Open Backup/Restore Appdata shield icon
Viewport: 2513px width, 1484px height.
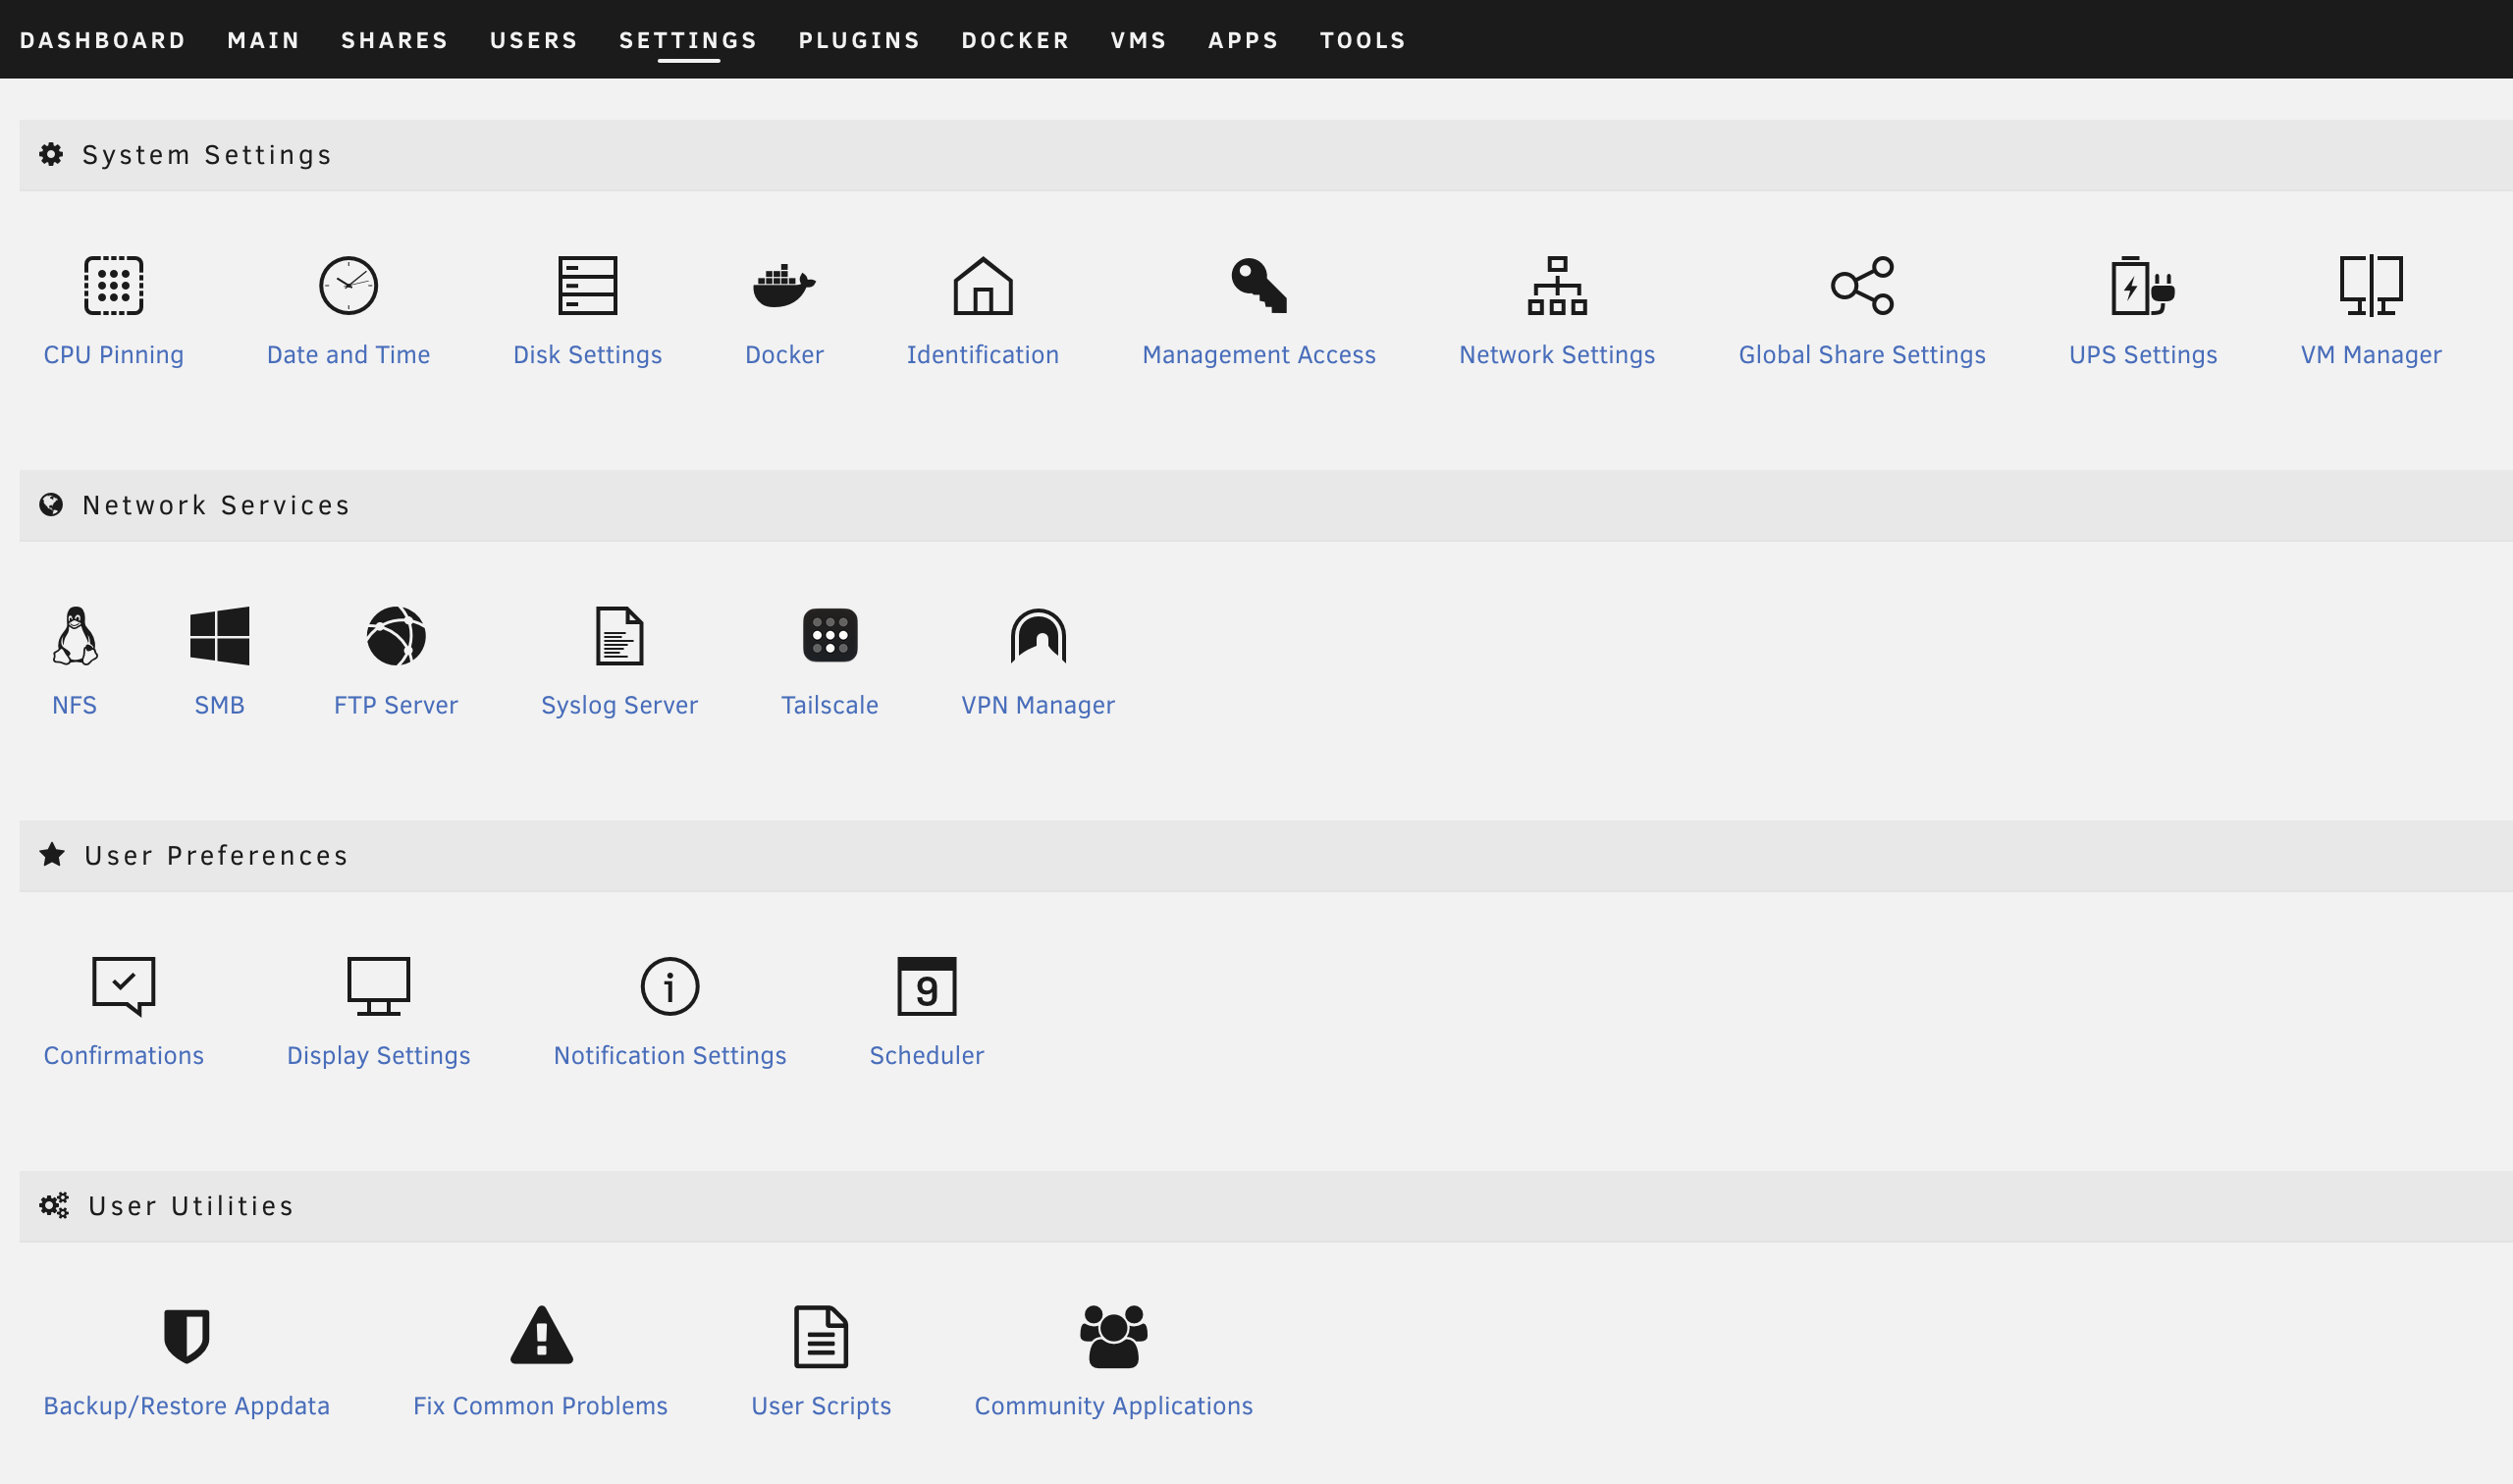(x=186, y=1336)
